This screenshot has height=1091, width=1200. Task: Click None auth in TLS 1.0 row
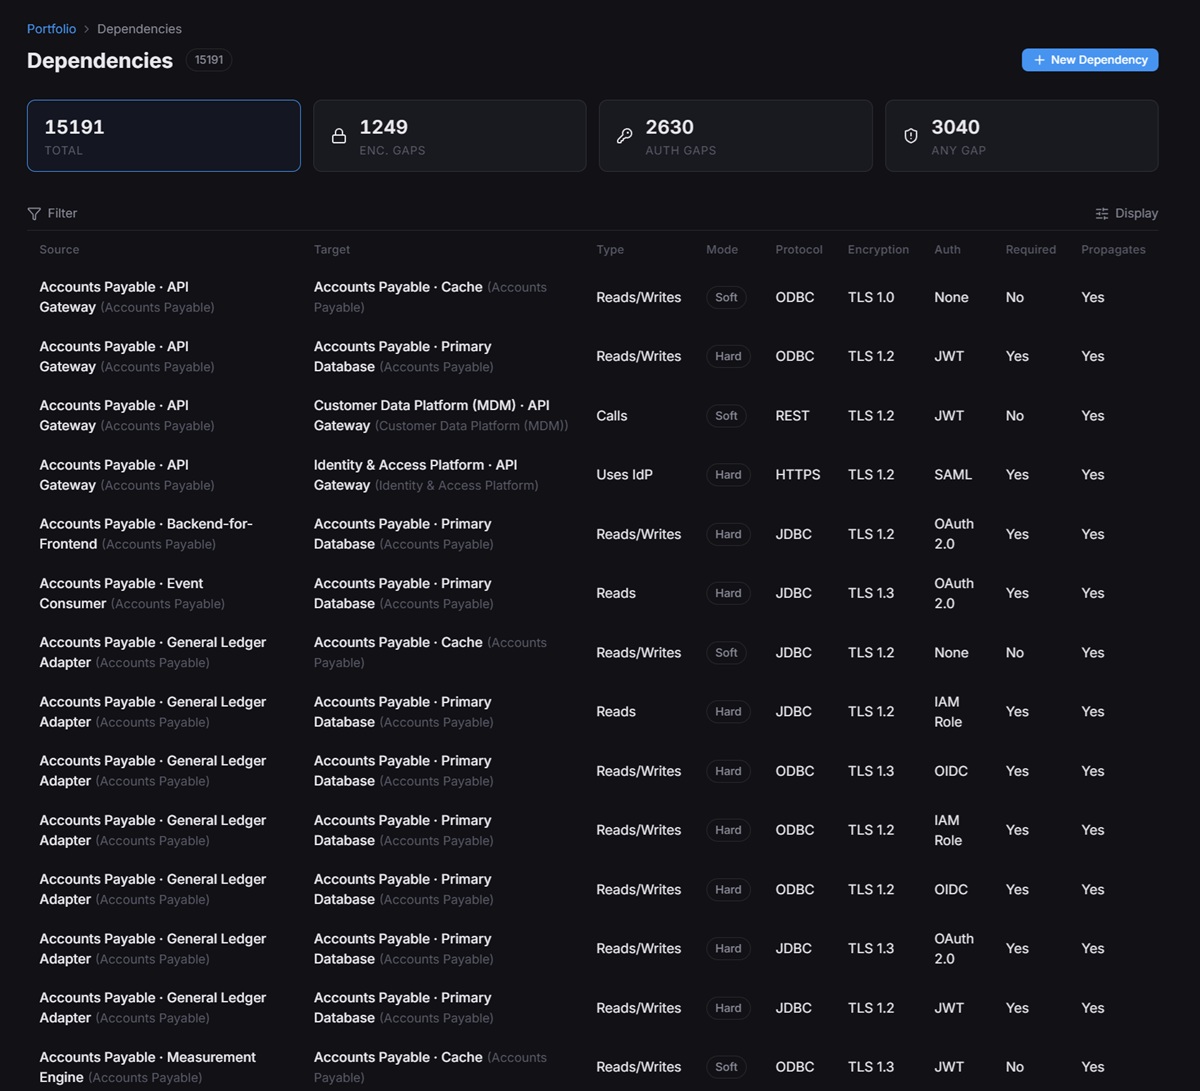[951, 297]
